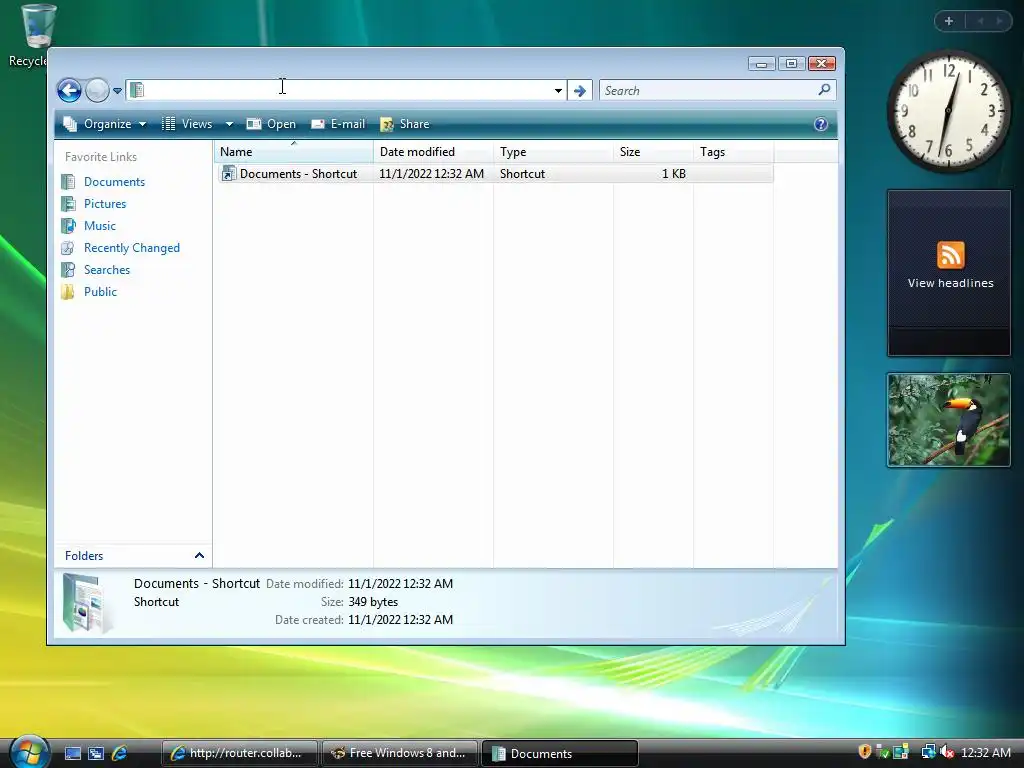Sort by the Date modified column header

point(434,152)
